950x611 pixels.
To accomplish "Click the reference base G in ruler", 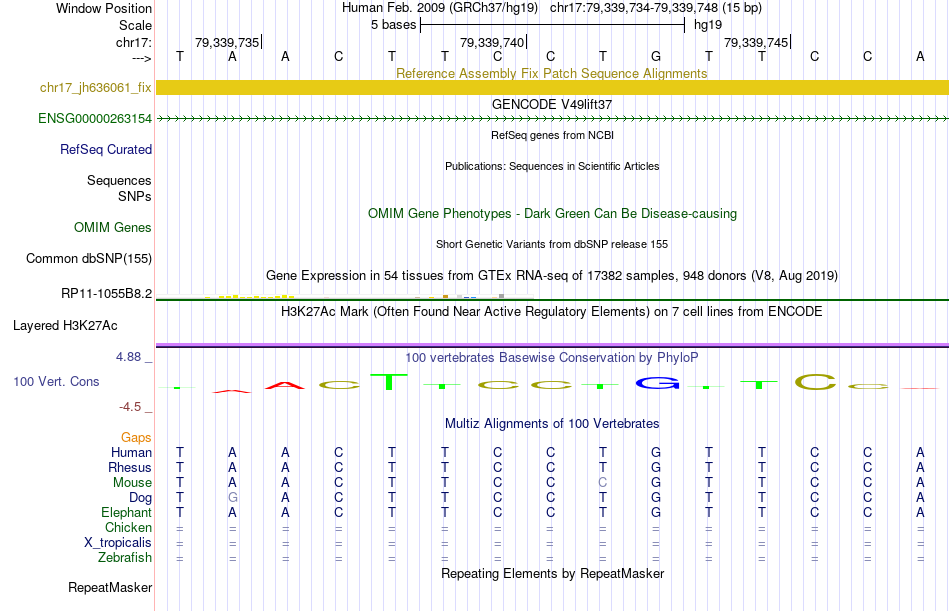I will (x=656, y=56).
